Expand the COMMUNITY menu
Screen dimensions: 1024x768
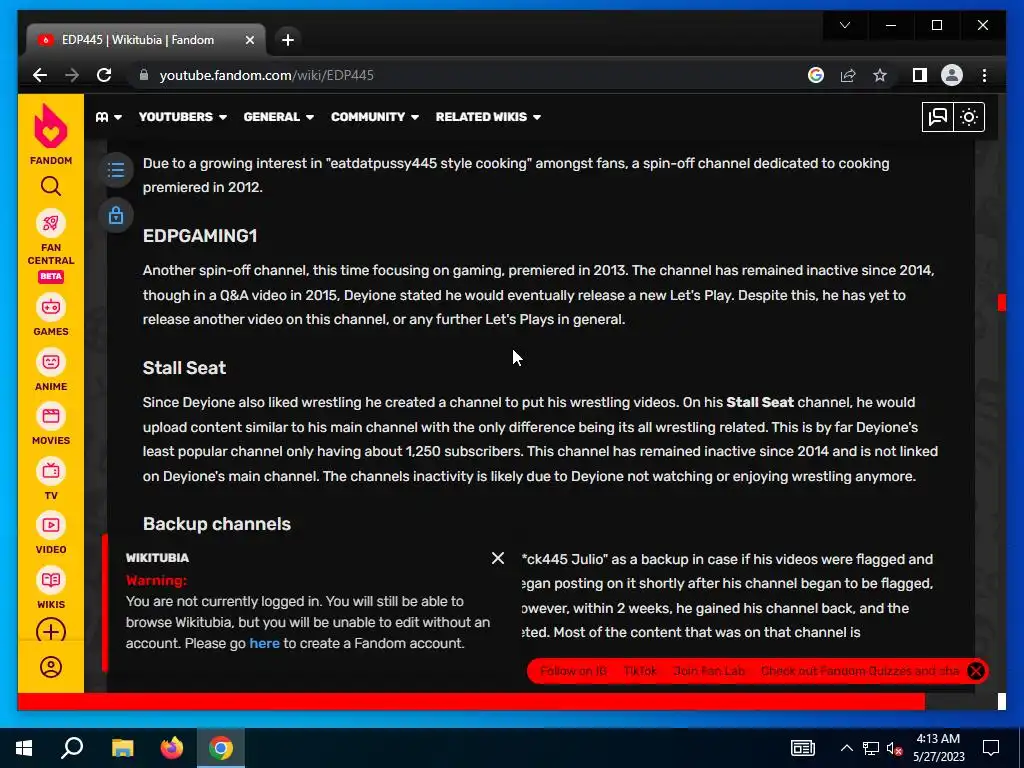(x=375, y=117)
